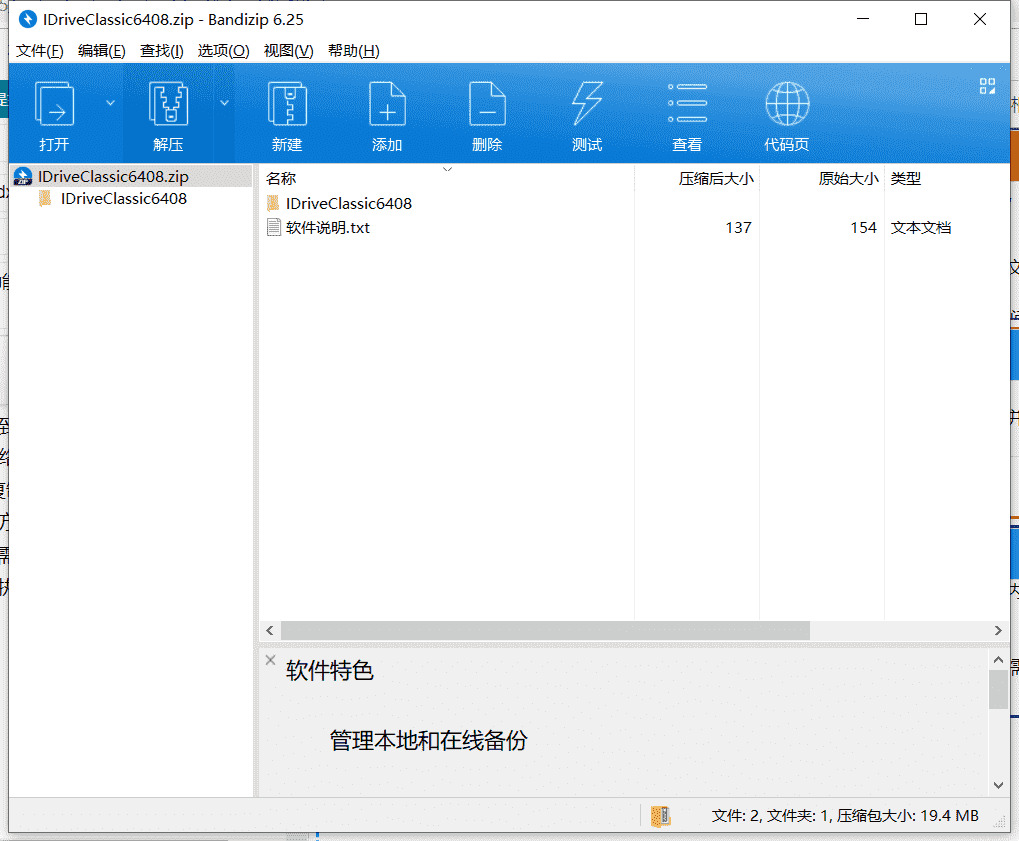Open the 视图(V) menu
Screen dimensions: 1019x841
(x=289, y=51)
